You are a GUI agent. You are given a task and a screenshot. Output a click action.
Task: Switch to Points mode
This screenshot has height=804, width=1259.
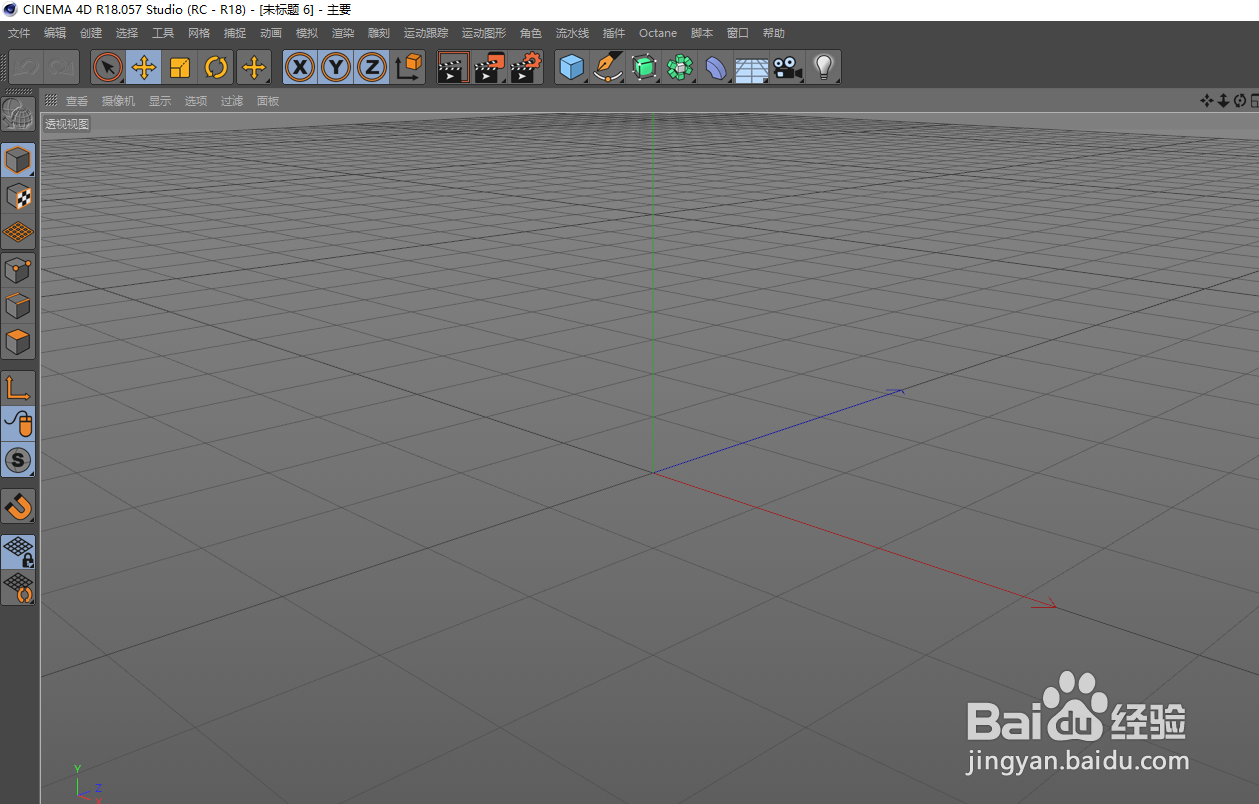point(18,269)
